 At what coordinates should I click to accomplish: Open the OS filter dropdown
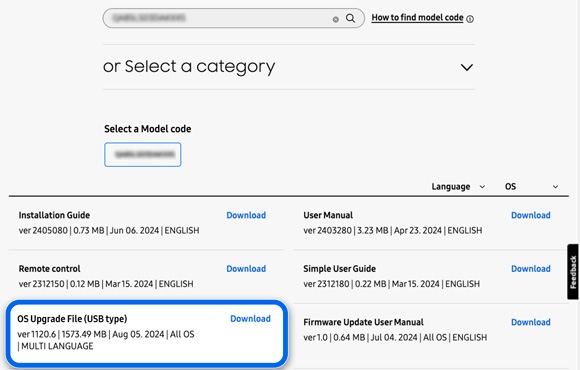[532, 186]
